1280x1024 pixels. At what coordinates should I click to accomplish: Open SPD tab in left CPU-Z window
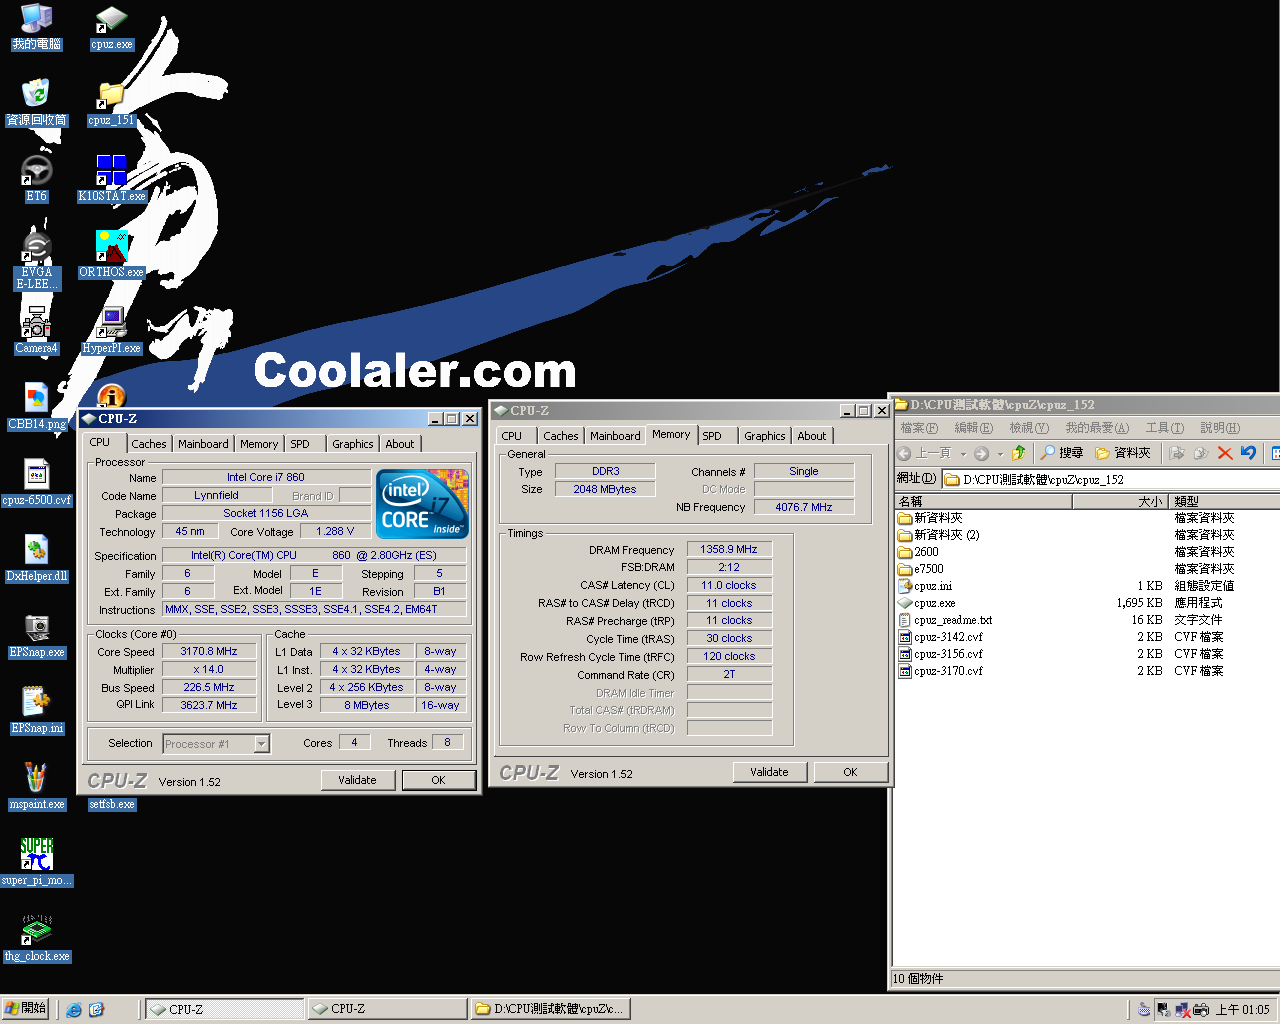tap(300, 444)
